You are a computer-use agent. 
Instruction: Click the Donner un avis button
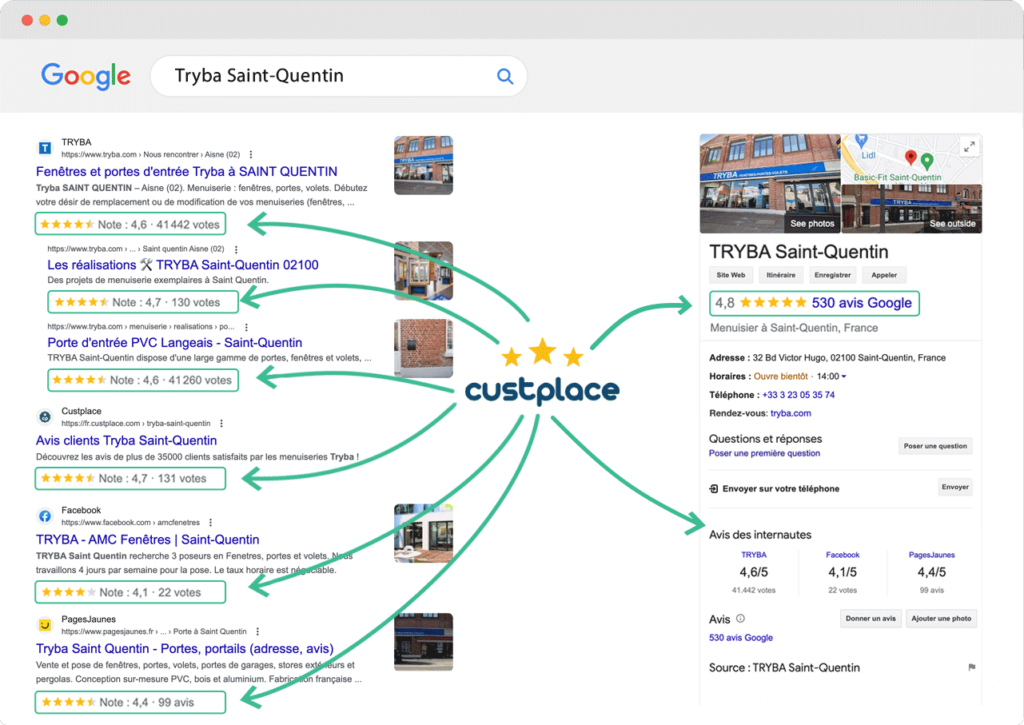(870, 618)
